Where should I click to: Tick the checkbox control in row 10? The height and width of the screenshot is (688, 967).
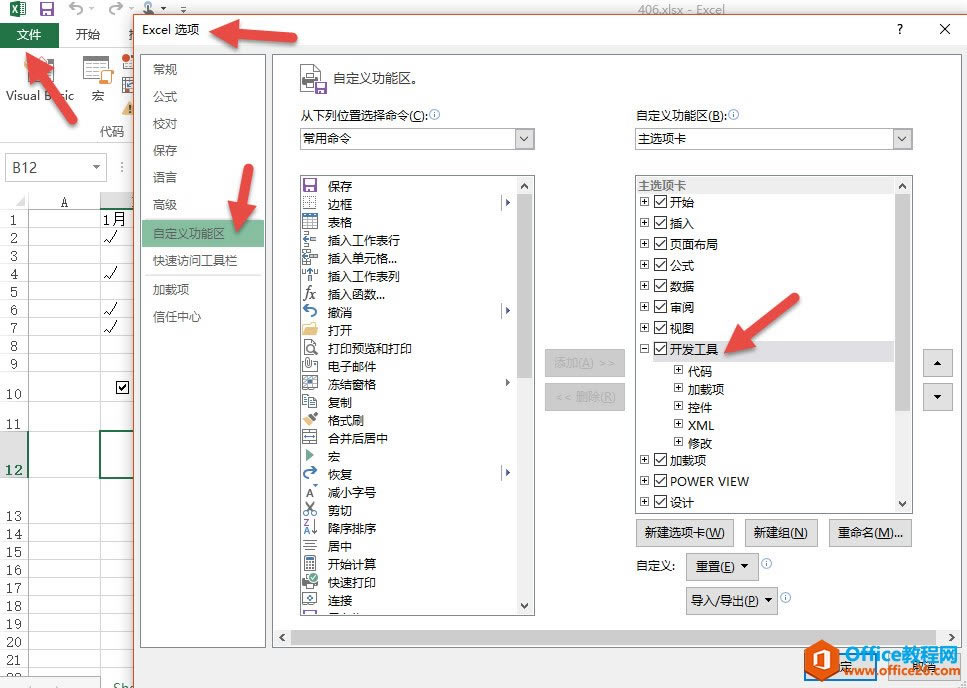[122, 387]
